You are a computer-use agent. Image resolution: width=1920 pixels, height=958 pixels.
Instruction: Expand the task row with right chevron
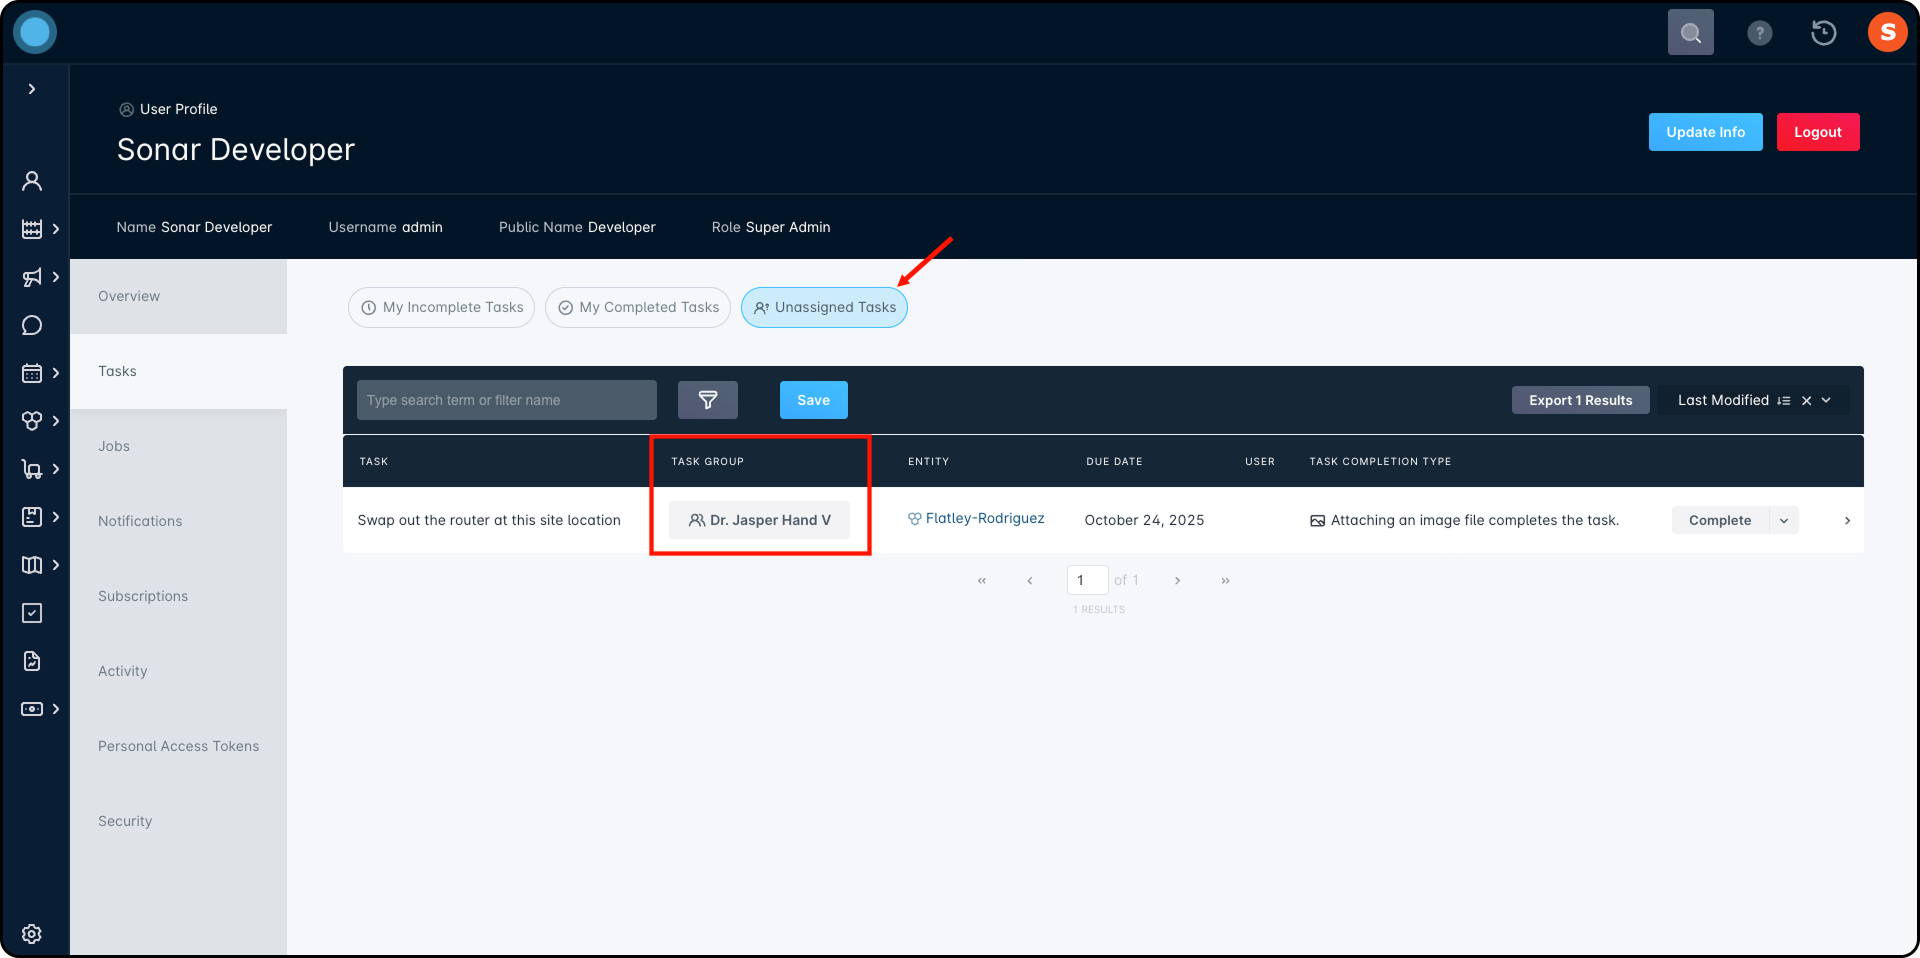click(1847, 520)
